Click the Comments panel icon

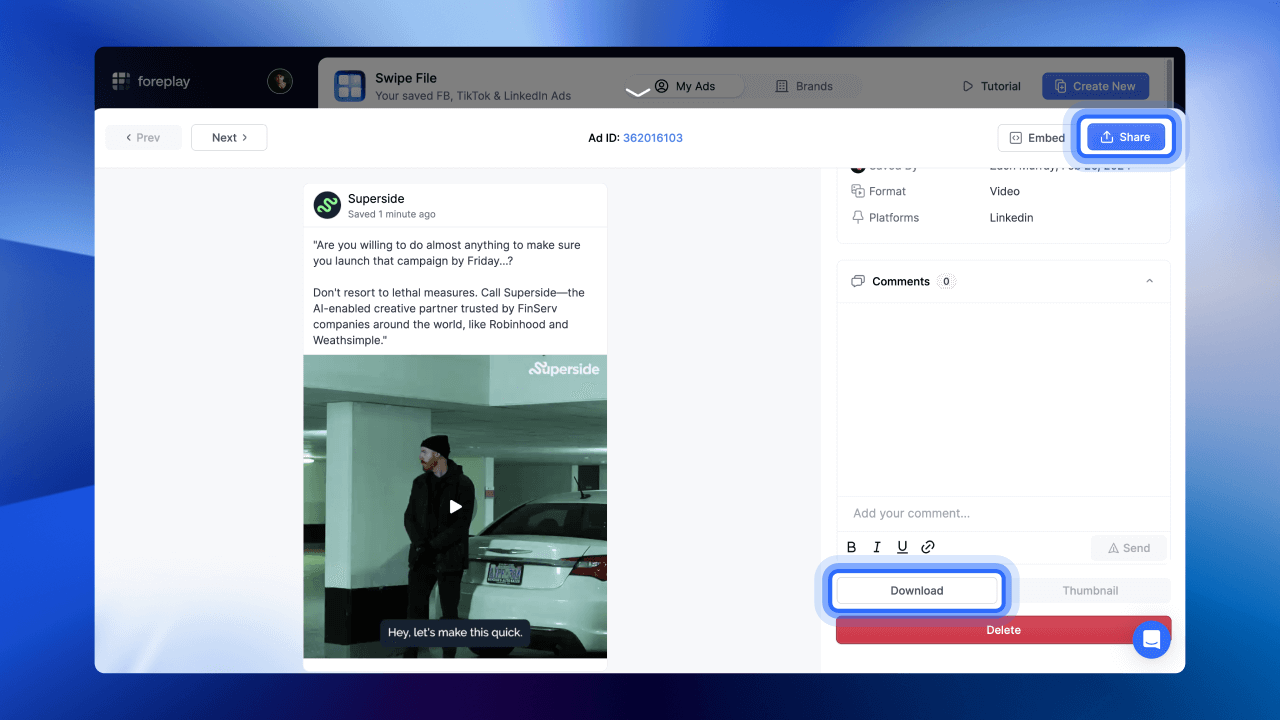click(857, 281)
